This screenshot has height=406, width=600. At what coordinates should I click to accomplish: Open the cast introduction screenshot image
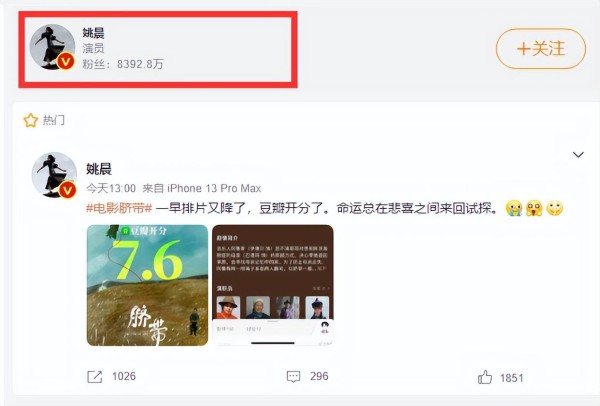[x=273, y=285]
